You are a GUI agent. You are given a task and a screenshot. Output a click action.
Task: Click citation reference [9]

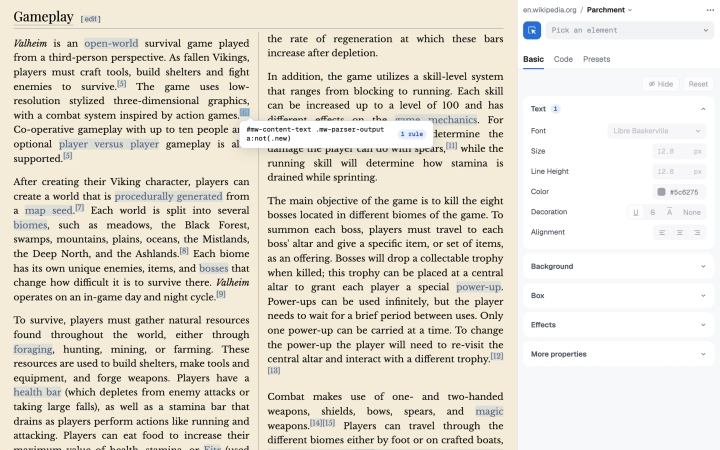pos(221,294)
